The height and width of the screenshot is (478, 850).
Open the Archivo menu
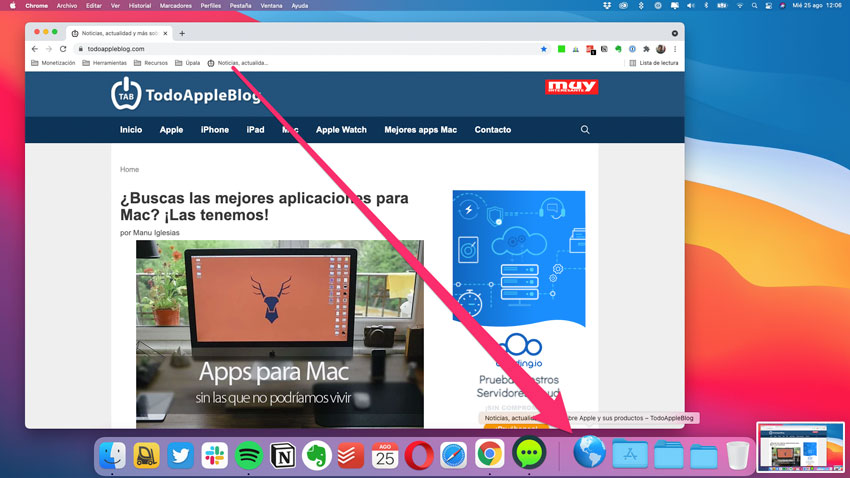(67, 5)
